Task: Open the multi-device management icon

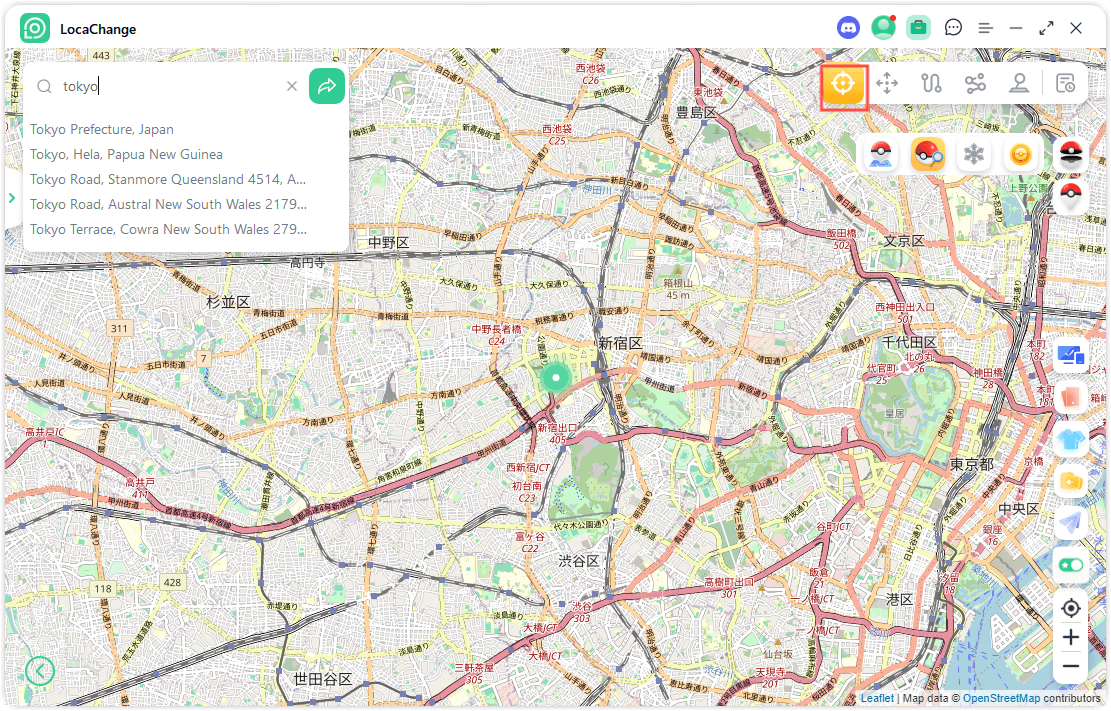Action: (x=1070, y=355)
